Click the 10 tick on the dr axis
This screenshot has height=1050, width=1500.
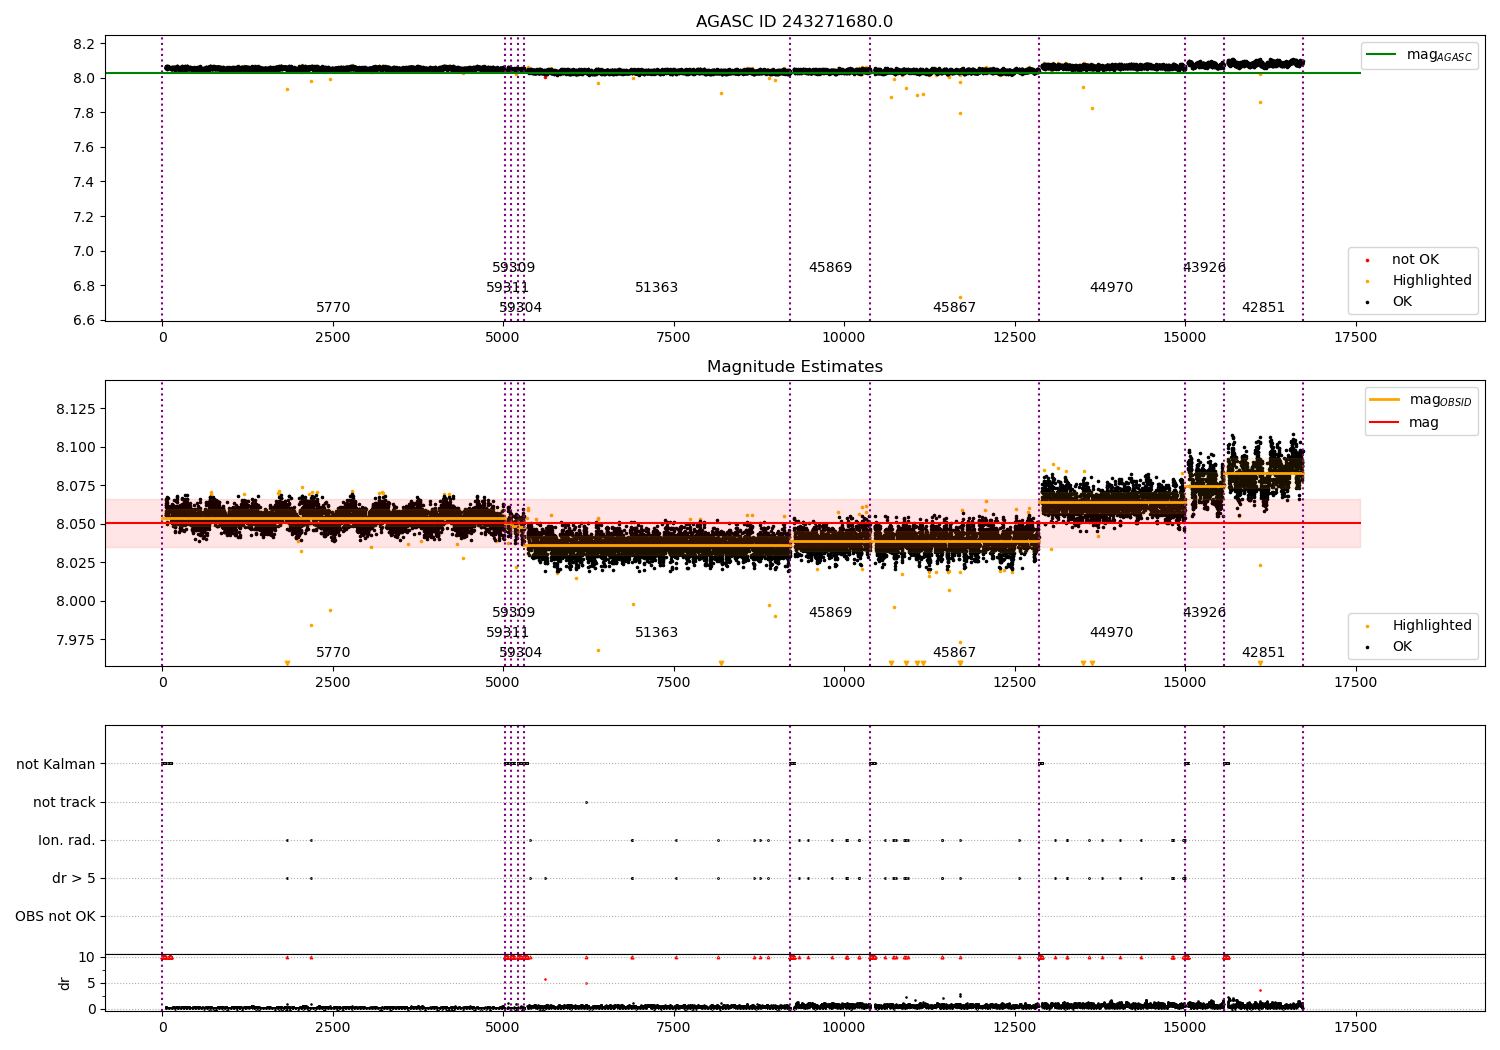click(x=87, y=957)
